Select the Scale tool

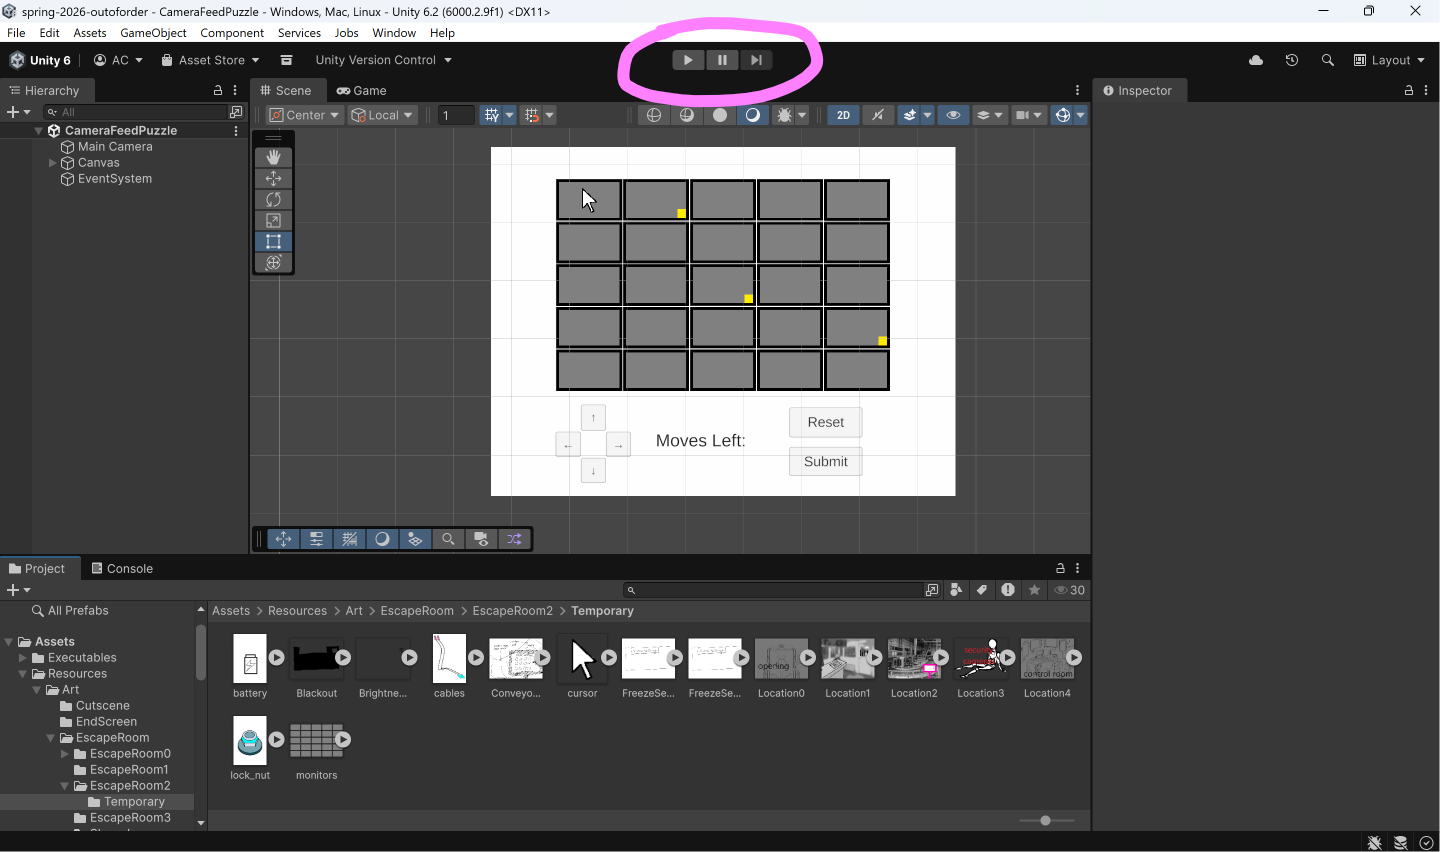pos(273,220)
